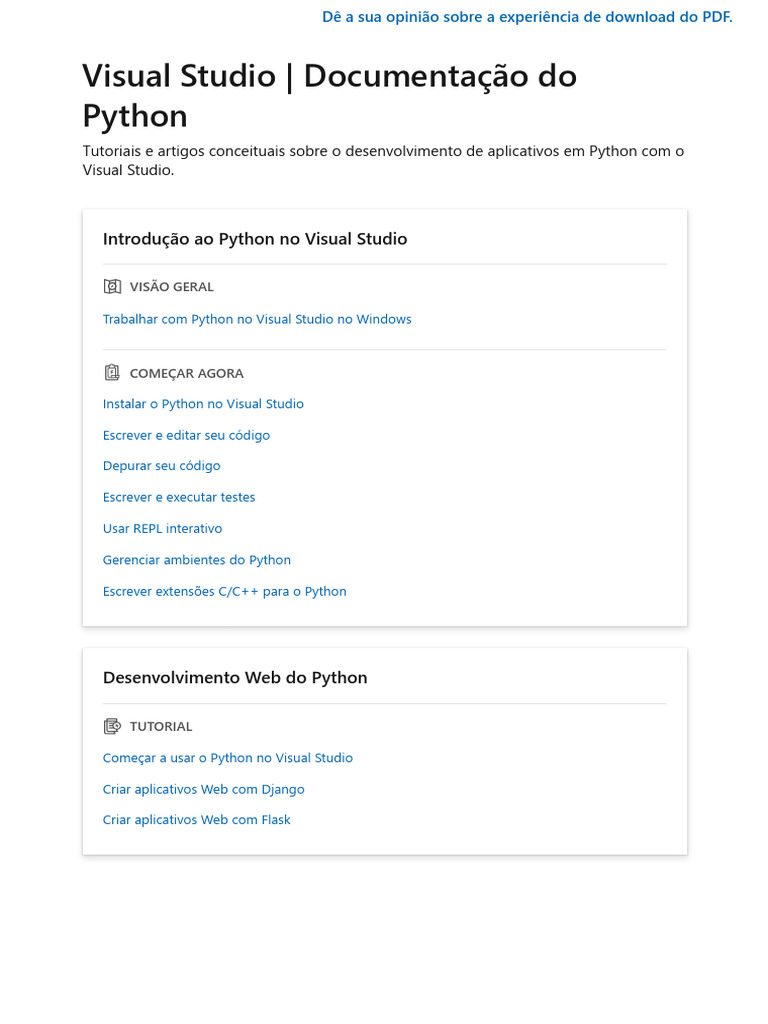Open the Depurar seu código article
The width and height of the screenshot is (768, 1024).
pos(161,466)
